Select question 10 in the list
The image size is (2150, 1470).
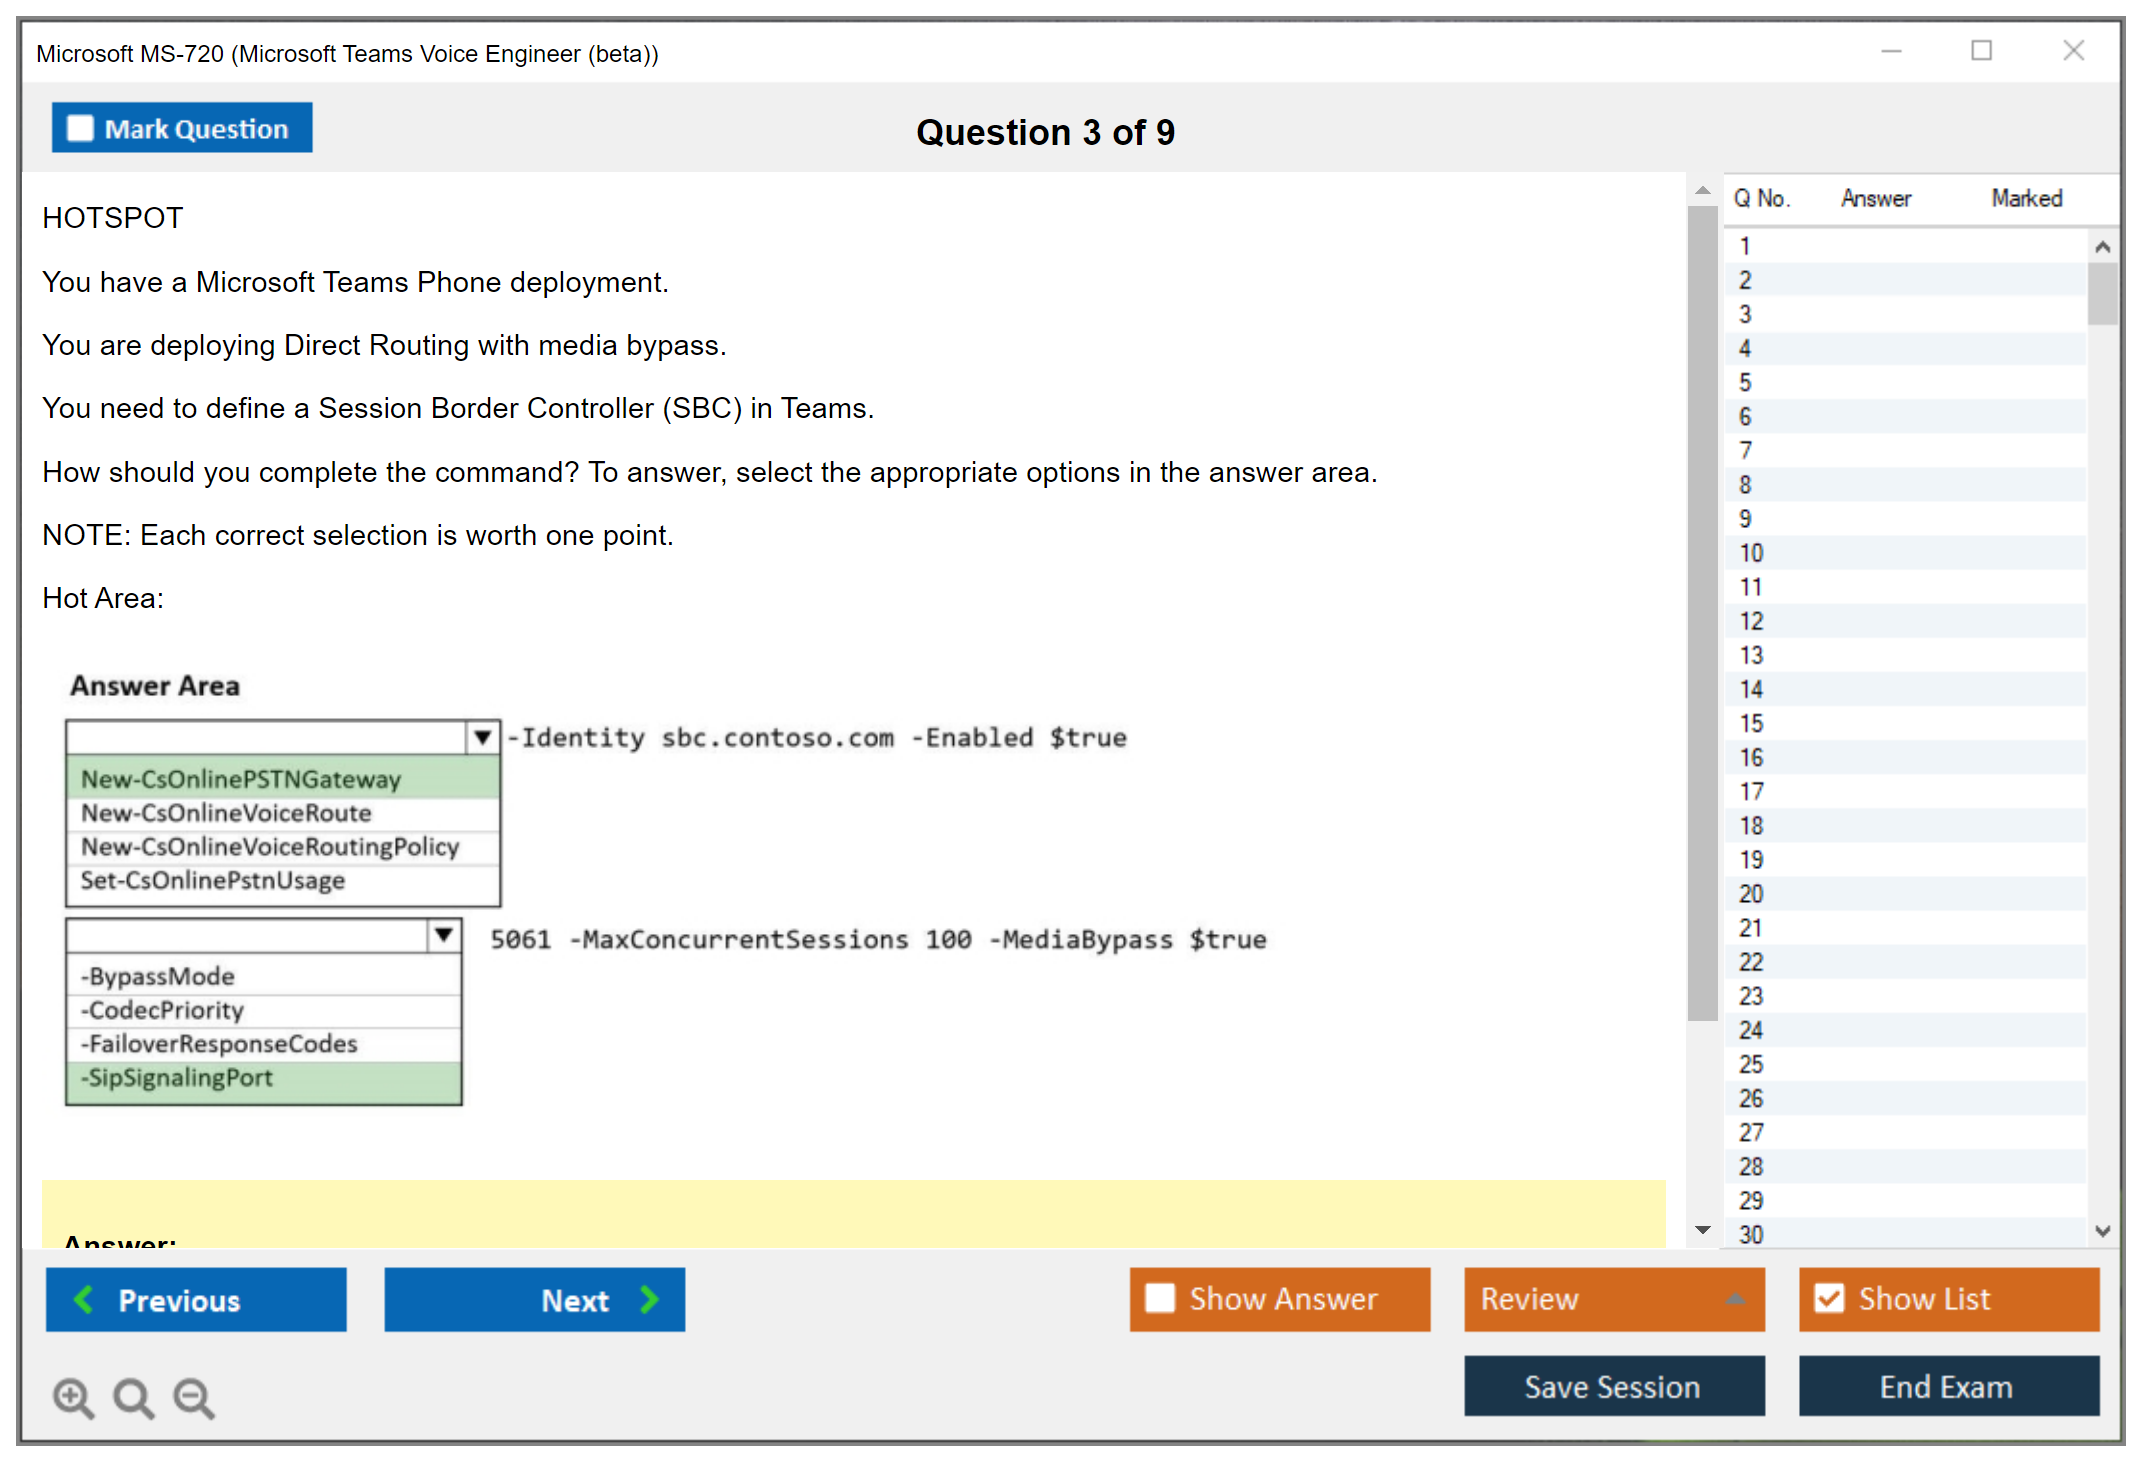tap(1751, 553)
